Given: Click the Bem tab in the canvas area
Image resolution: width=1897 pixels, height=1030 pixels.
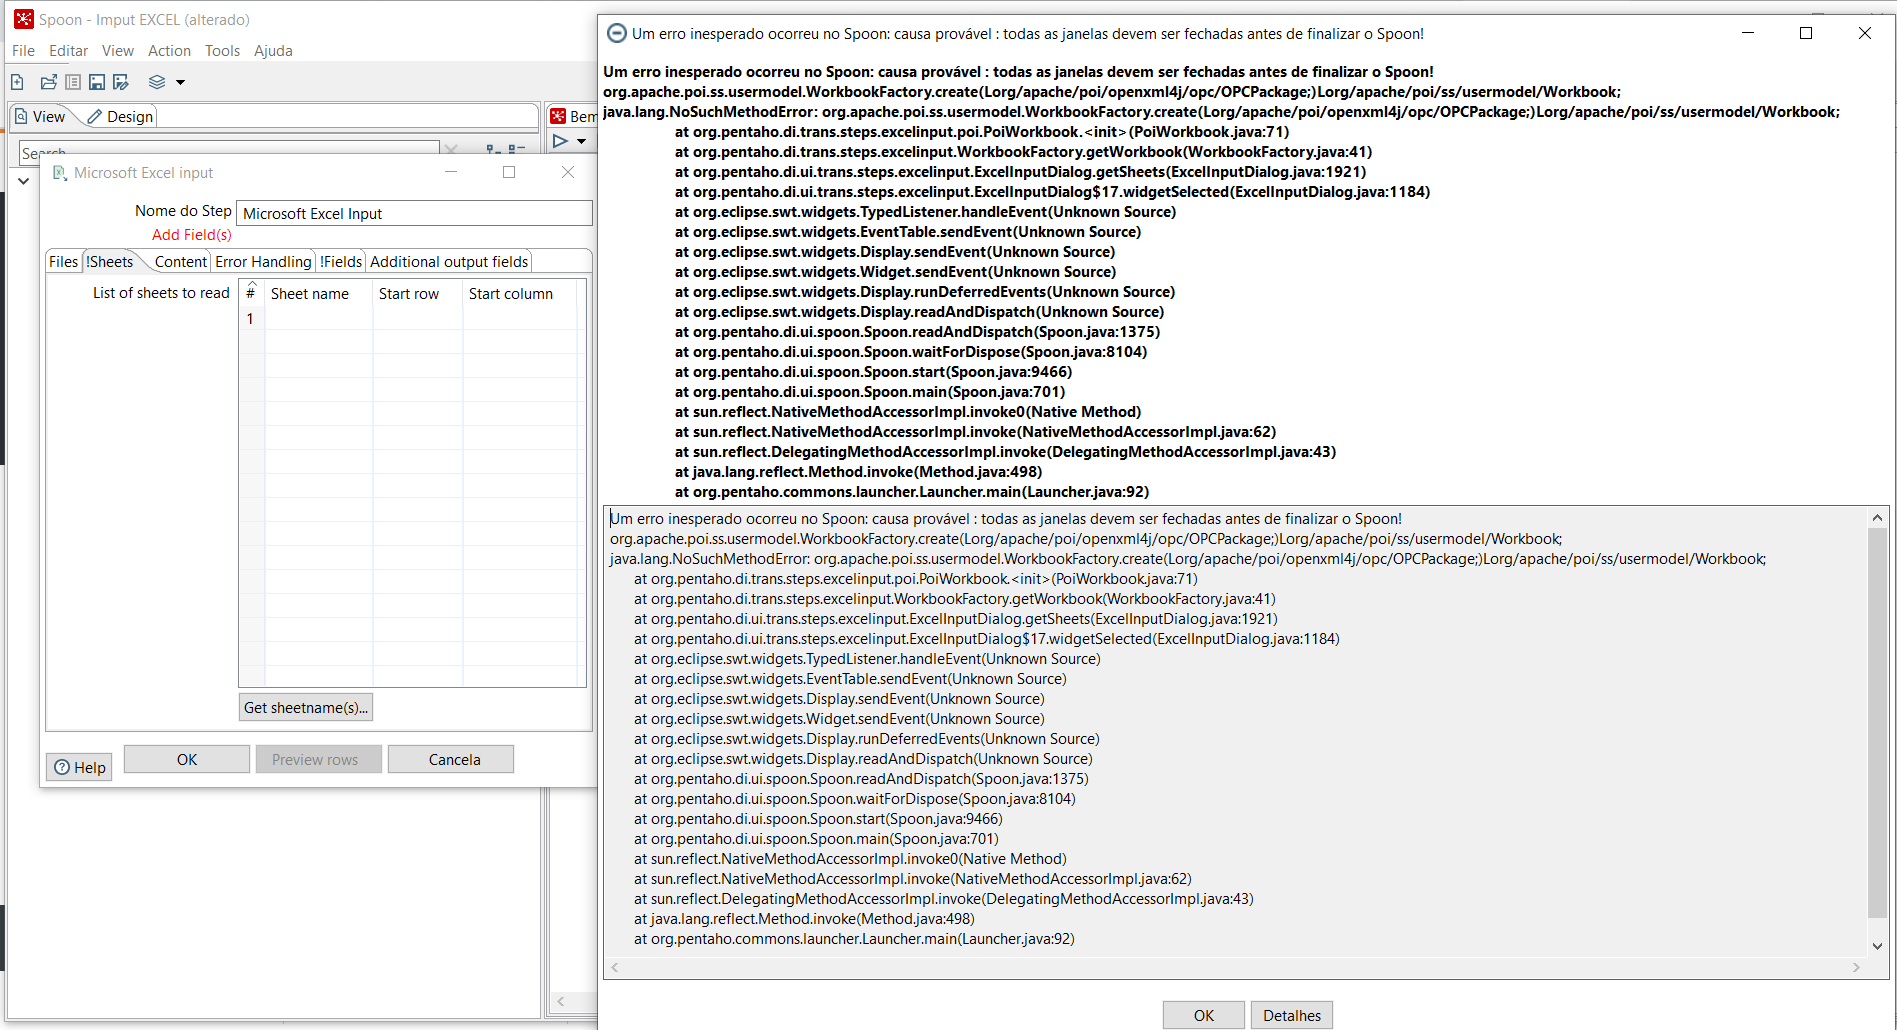Looking at the screenshot, I should point(573,116).
